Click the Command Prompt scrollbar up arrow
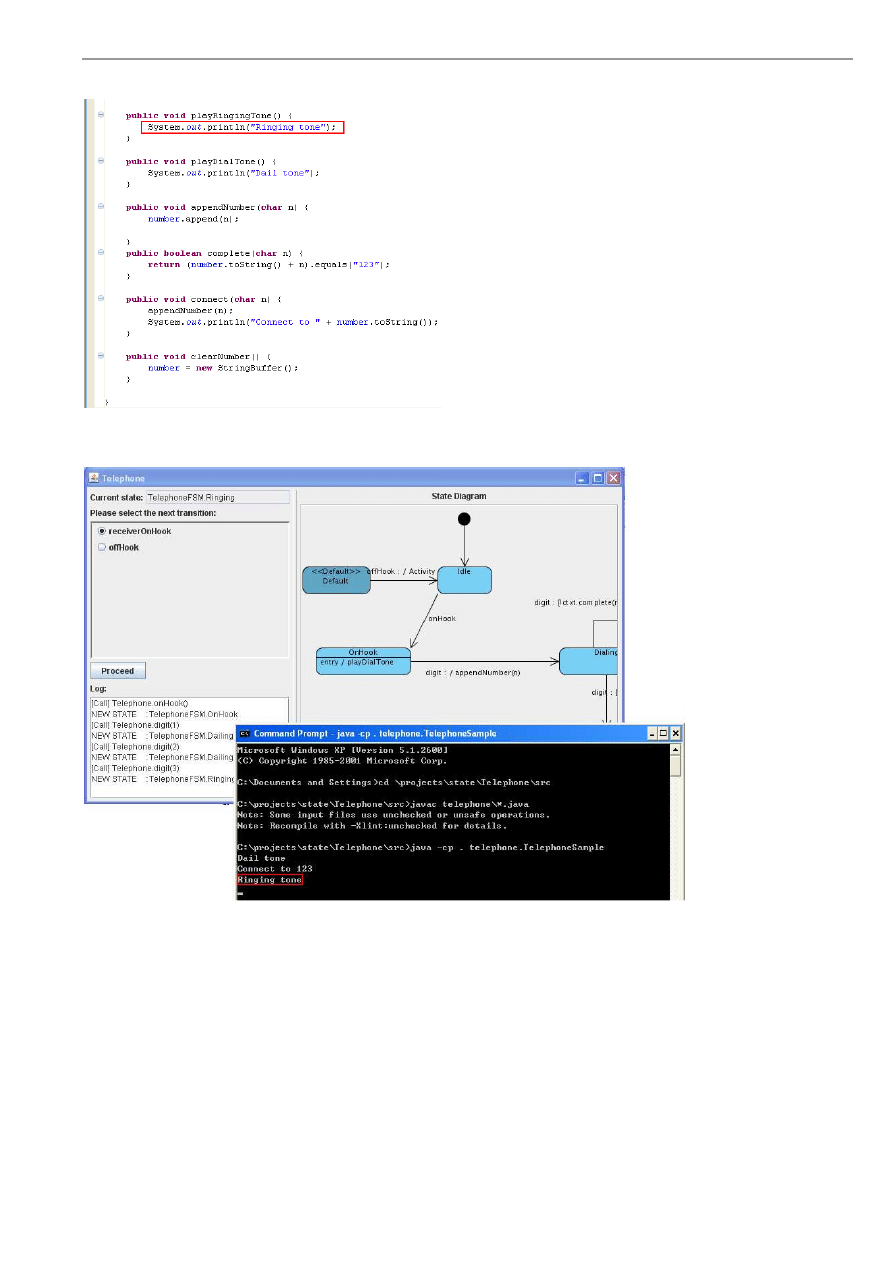 coord(676,749)
